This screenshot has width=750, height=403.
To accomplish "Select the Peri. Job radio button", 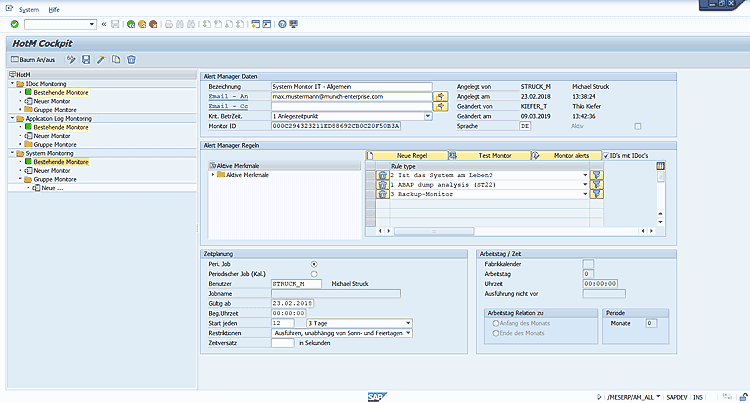I will coord(314,264).
